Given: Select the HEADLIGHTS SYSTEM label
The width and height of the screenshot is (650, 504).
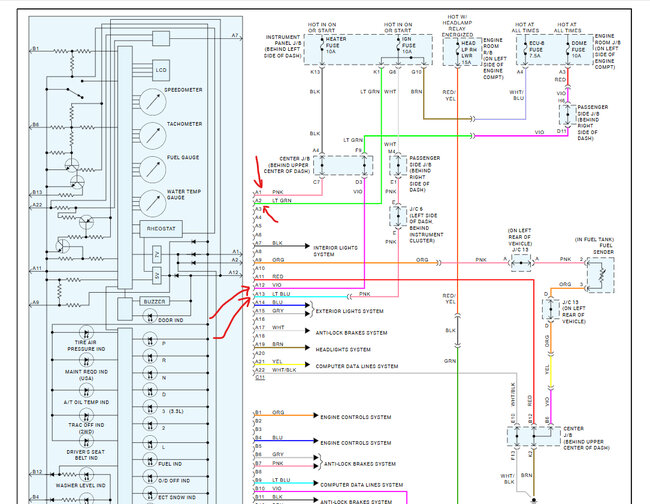Looking at the screenshot, I should (x=343, y=349).
